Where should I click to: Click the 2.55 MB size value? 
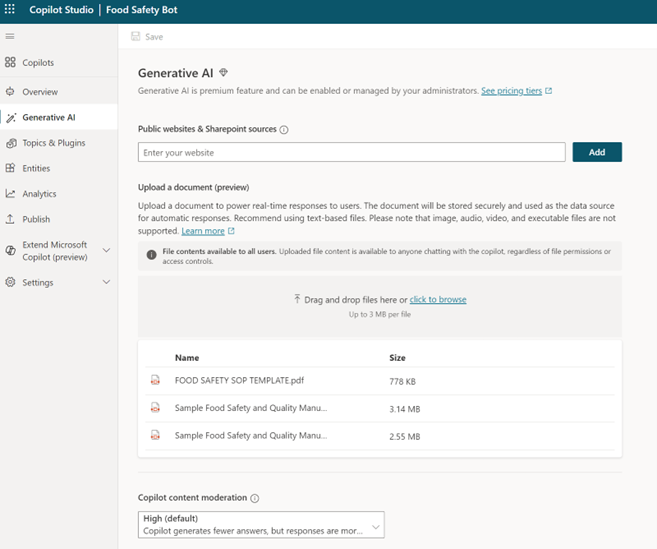pos(404,437)
